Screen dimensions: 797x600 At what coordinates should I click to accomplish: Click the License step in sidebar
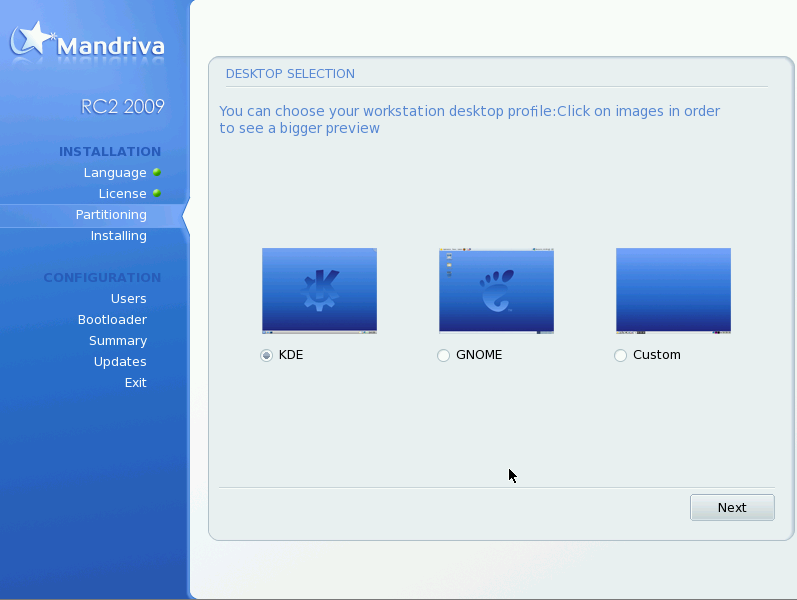[122, 194]
